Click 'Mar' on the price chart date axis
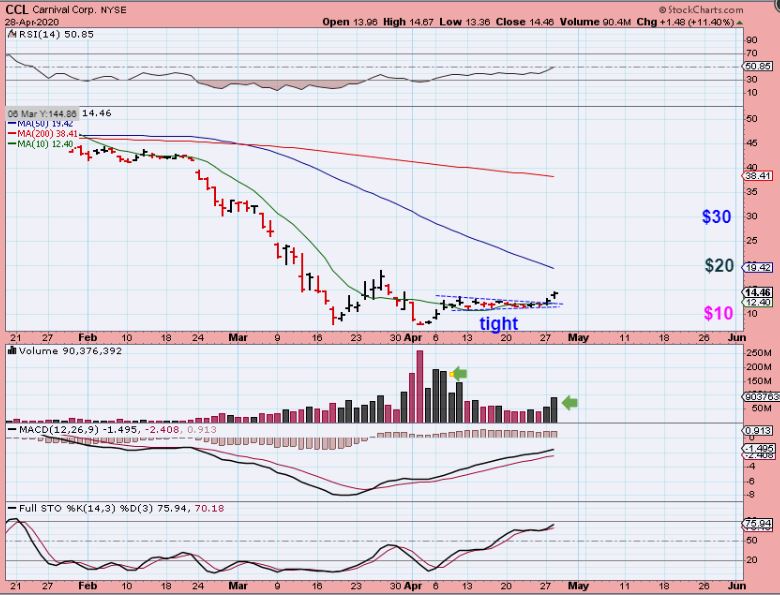Screen dimensions: 780x595 click(x=238, y=338)
